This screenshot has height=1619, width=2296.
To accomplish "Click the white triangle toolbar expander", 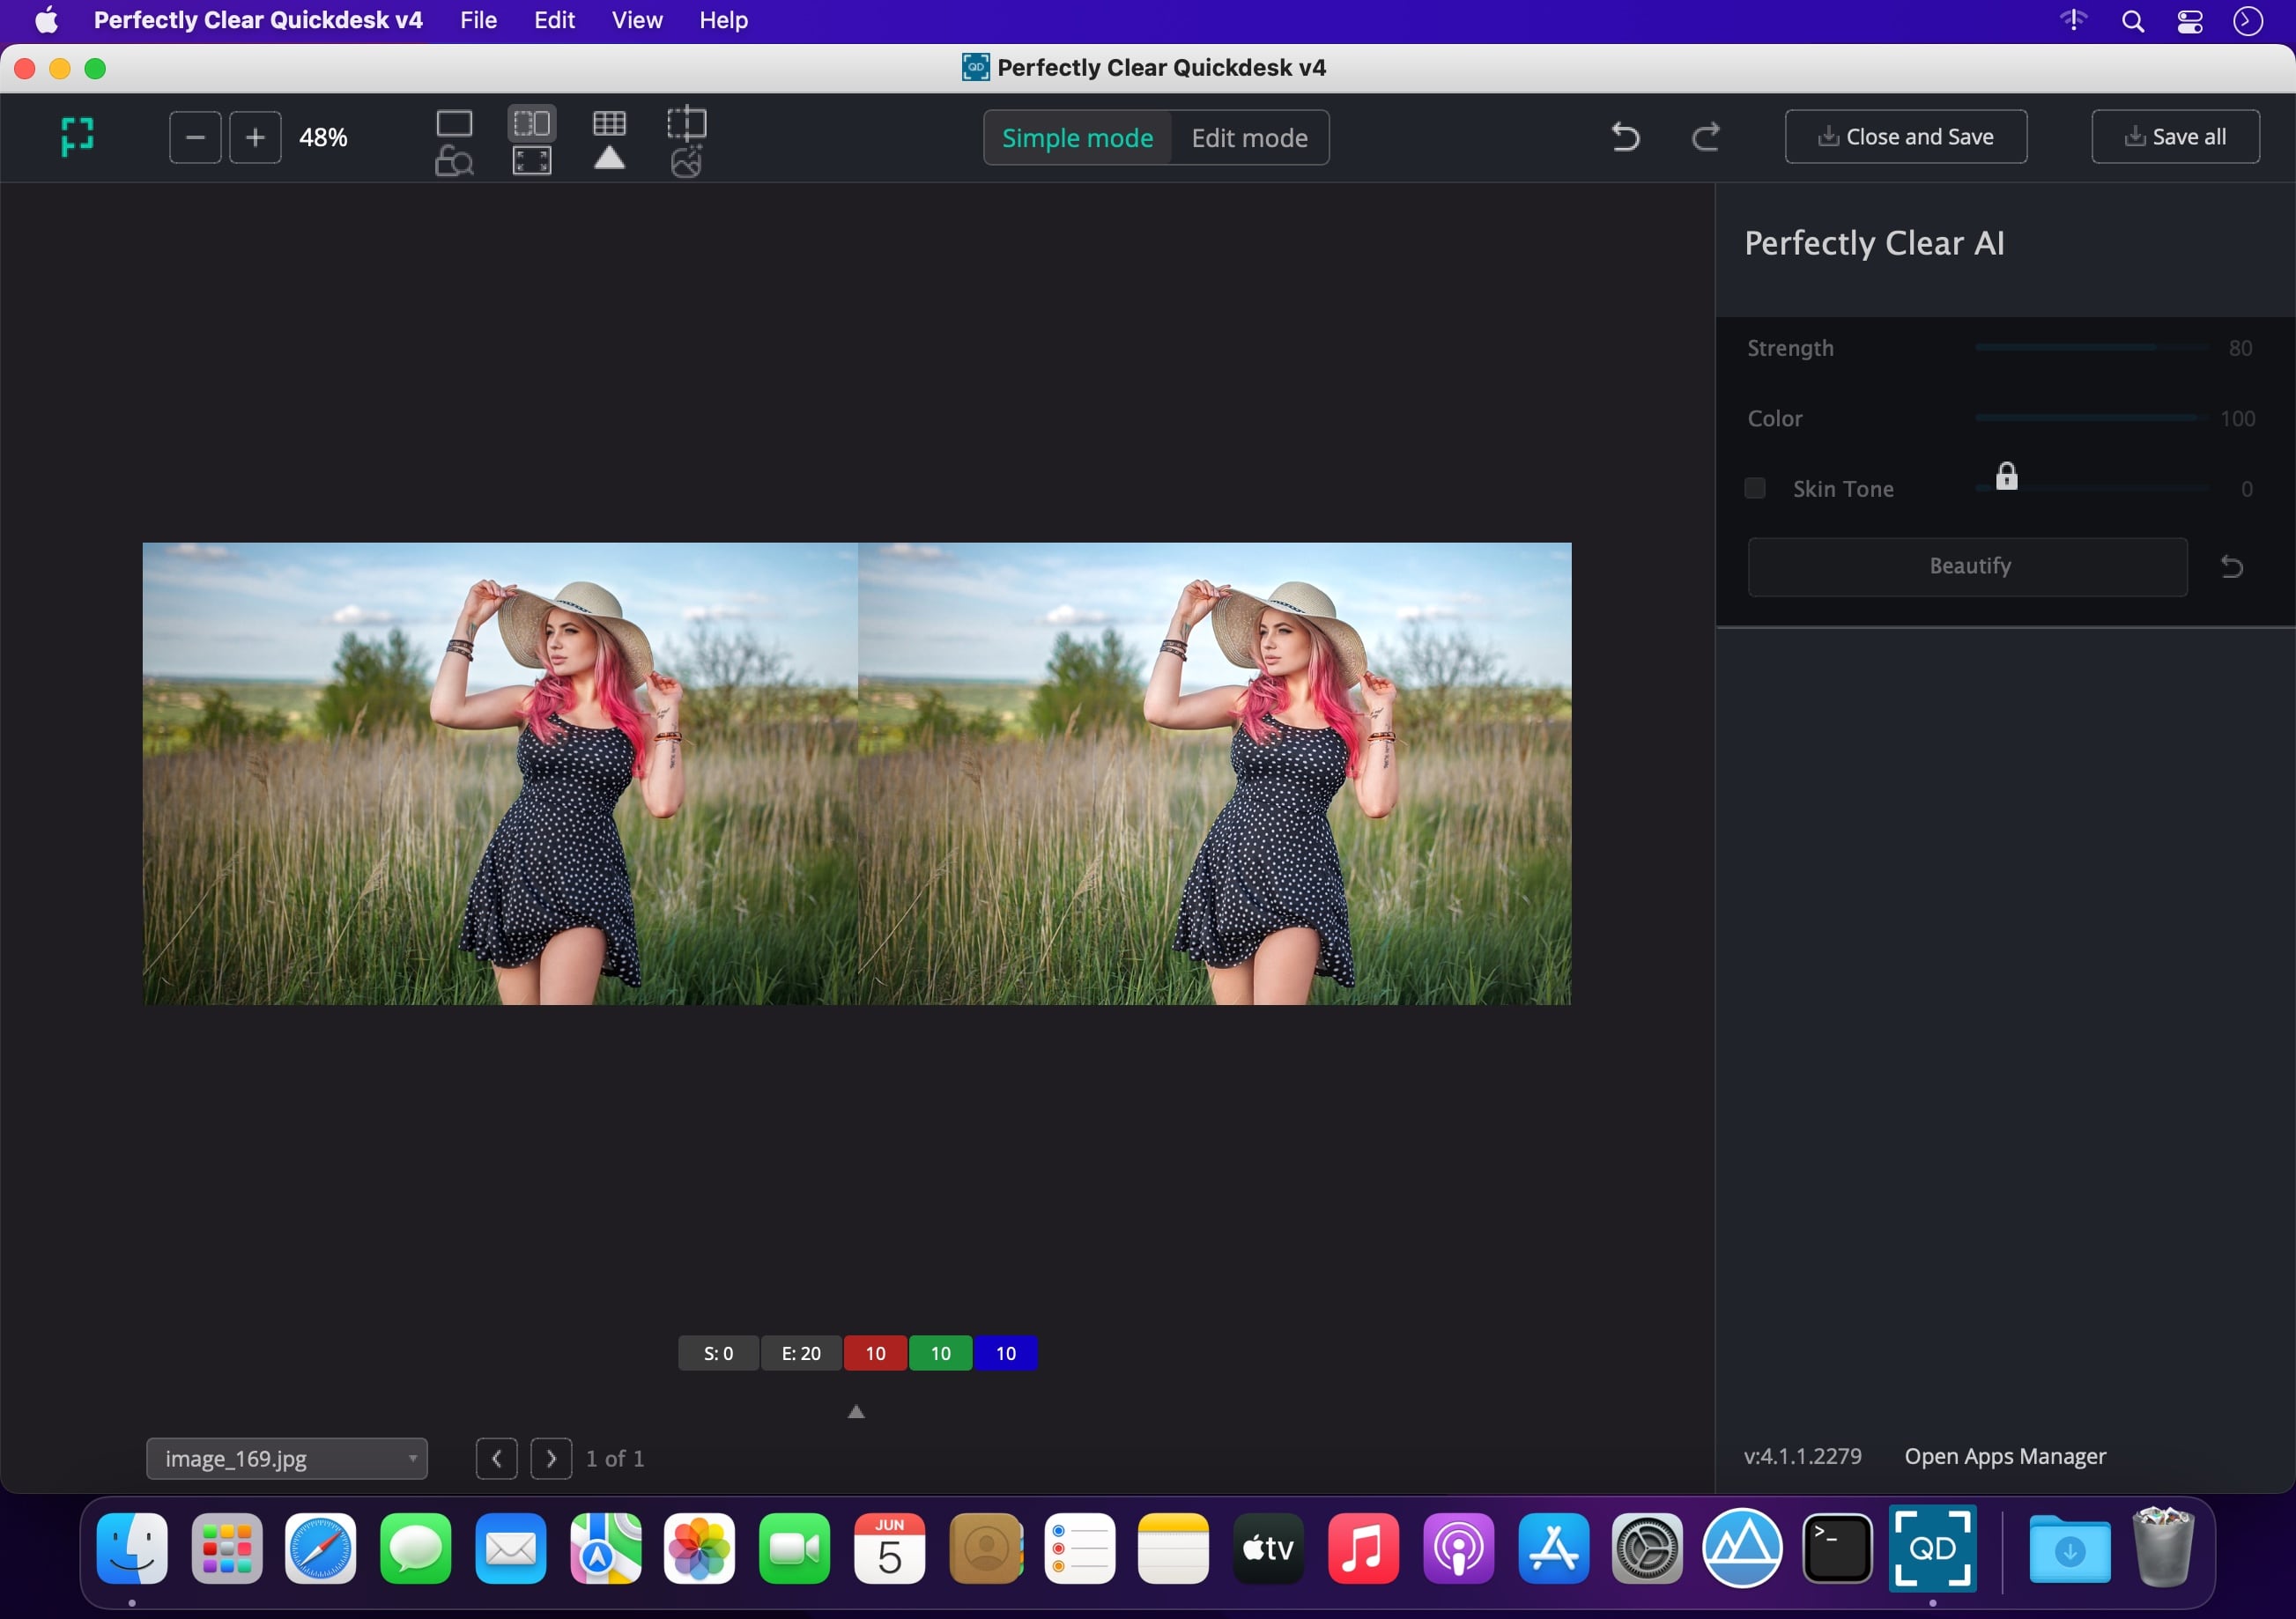I will (x=609, y=159).
